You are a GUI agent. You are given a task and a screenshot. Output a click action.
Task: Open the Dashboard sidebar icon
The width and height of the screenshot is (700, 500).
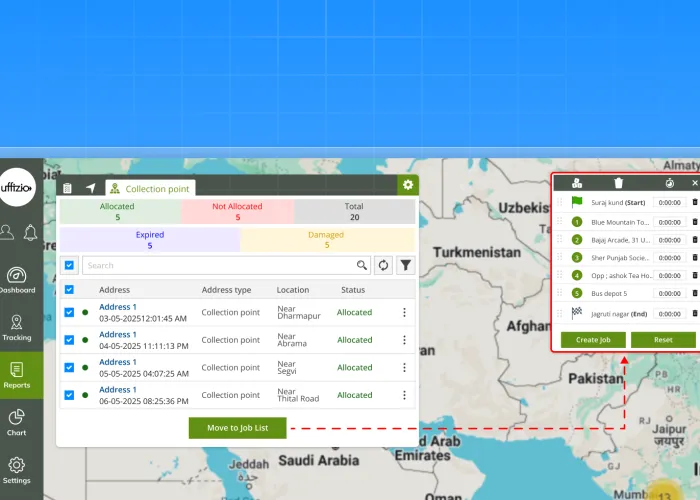[x=16, y=279]
